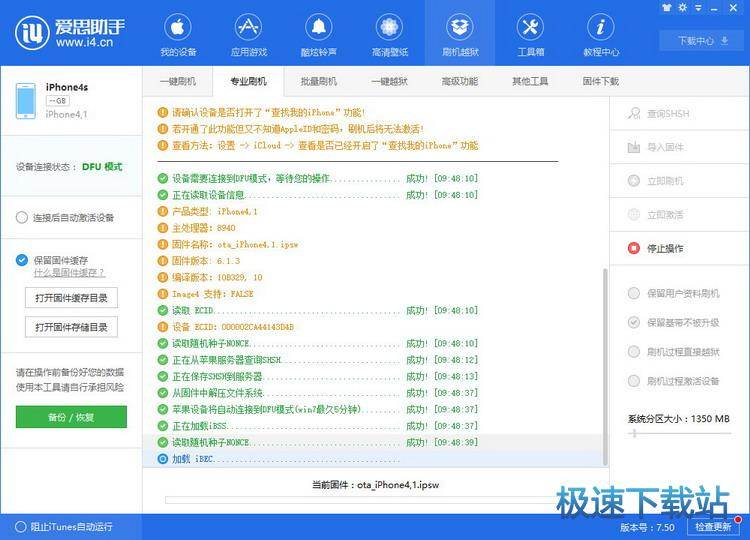750x540 pixels.
Task: Open 我的设备 (My Device) section
Action: (178, 35)
